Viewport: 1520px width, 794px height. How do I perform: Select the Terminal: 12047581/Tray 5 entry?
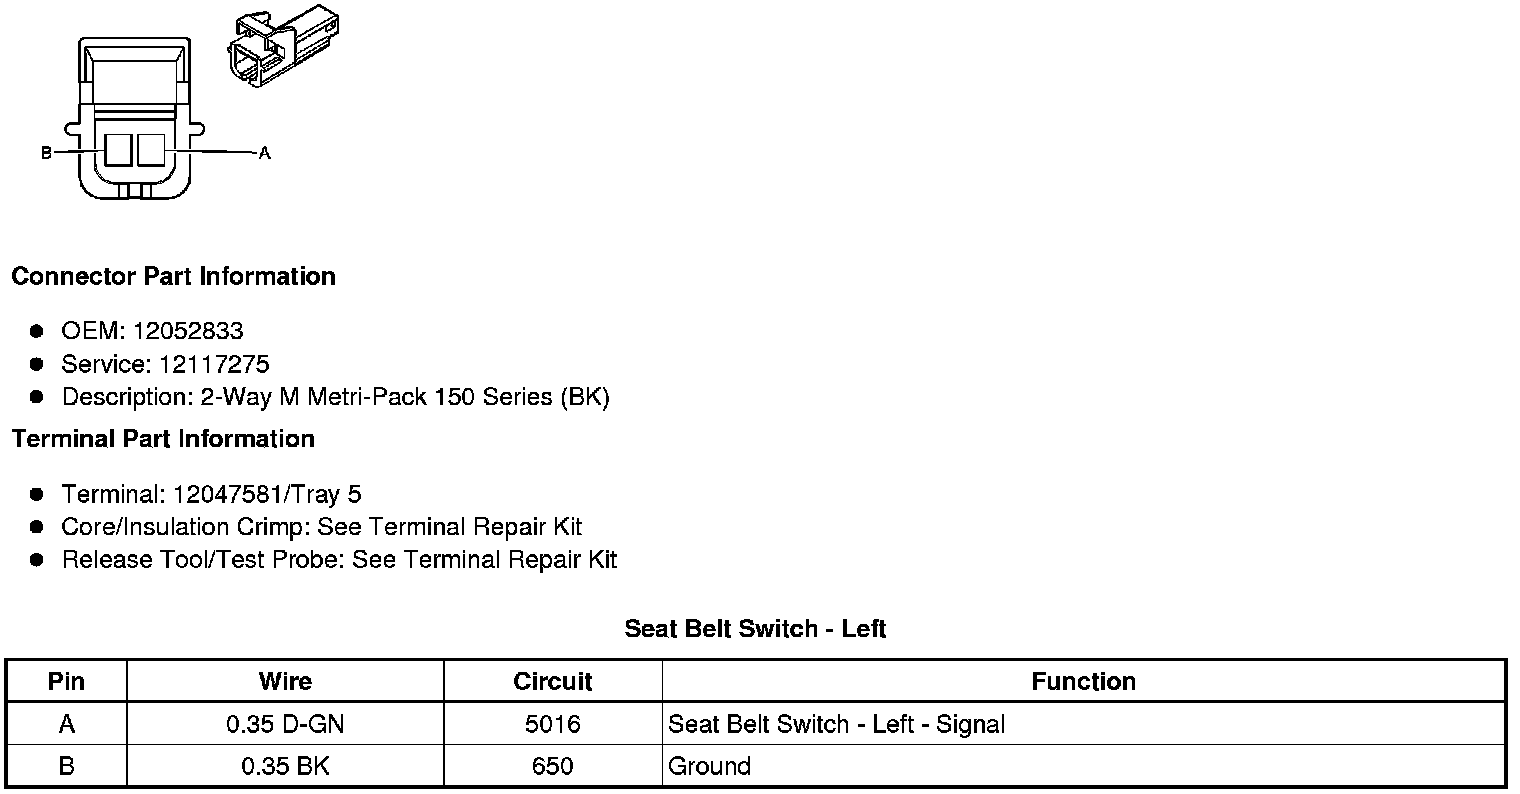click(211, 494)
